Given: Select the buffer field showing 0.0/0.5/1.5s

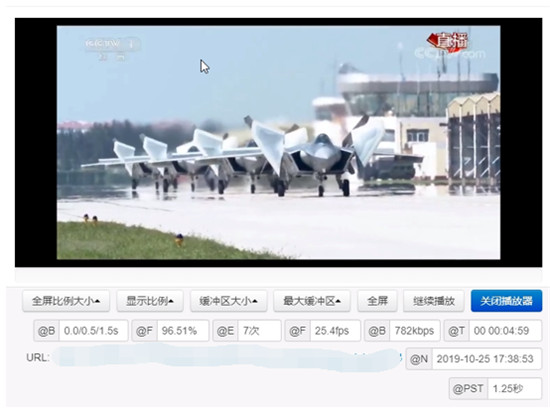Looking at the screenshot, I should (x=94, y=331).
